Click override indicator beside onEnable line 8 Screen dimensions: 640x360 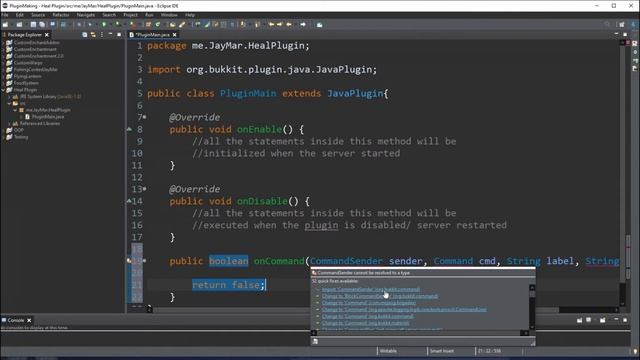point(129,129)
